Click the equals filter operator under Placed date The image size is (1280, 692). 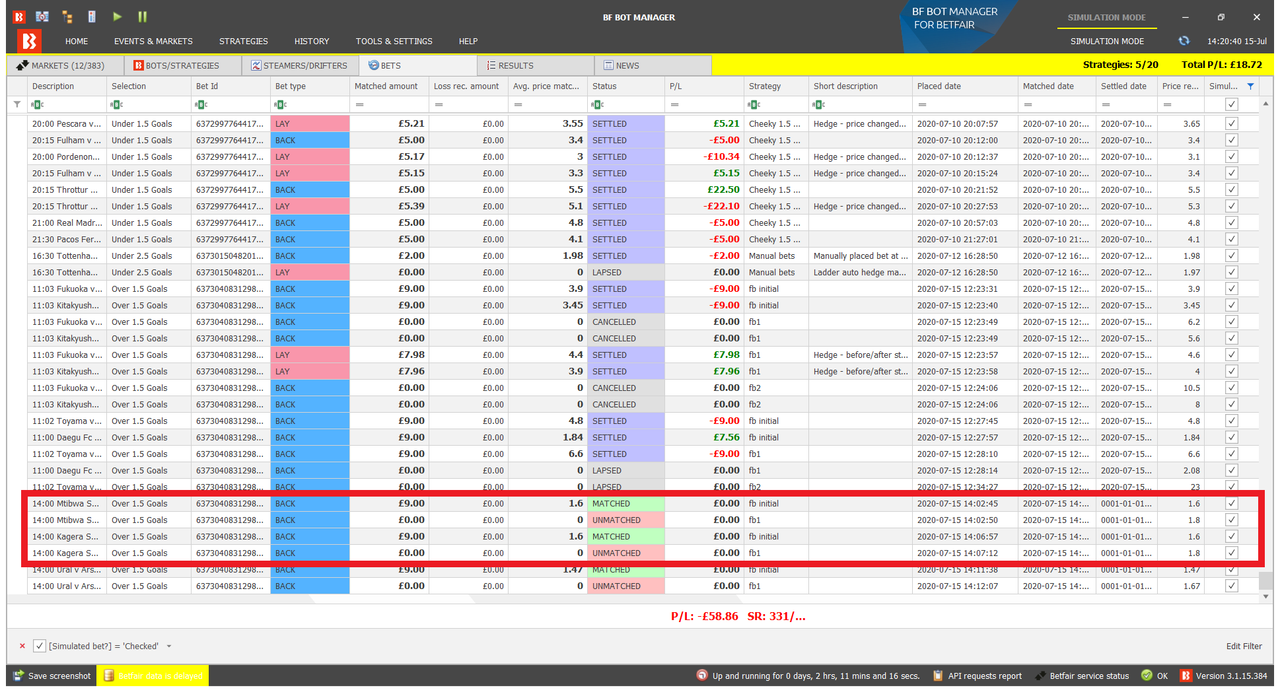click(922, 104)
